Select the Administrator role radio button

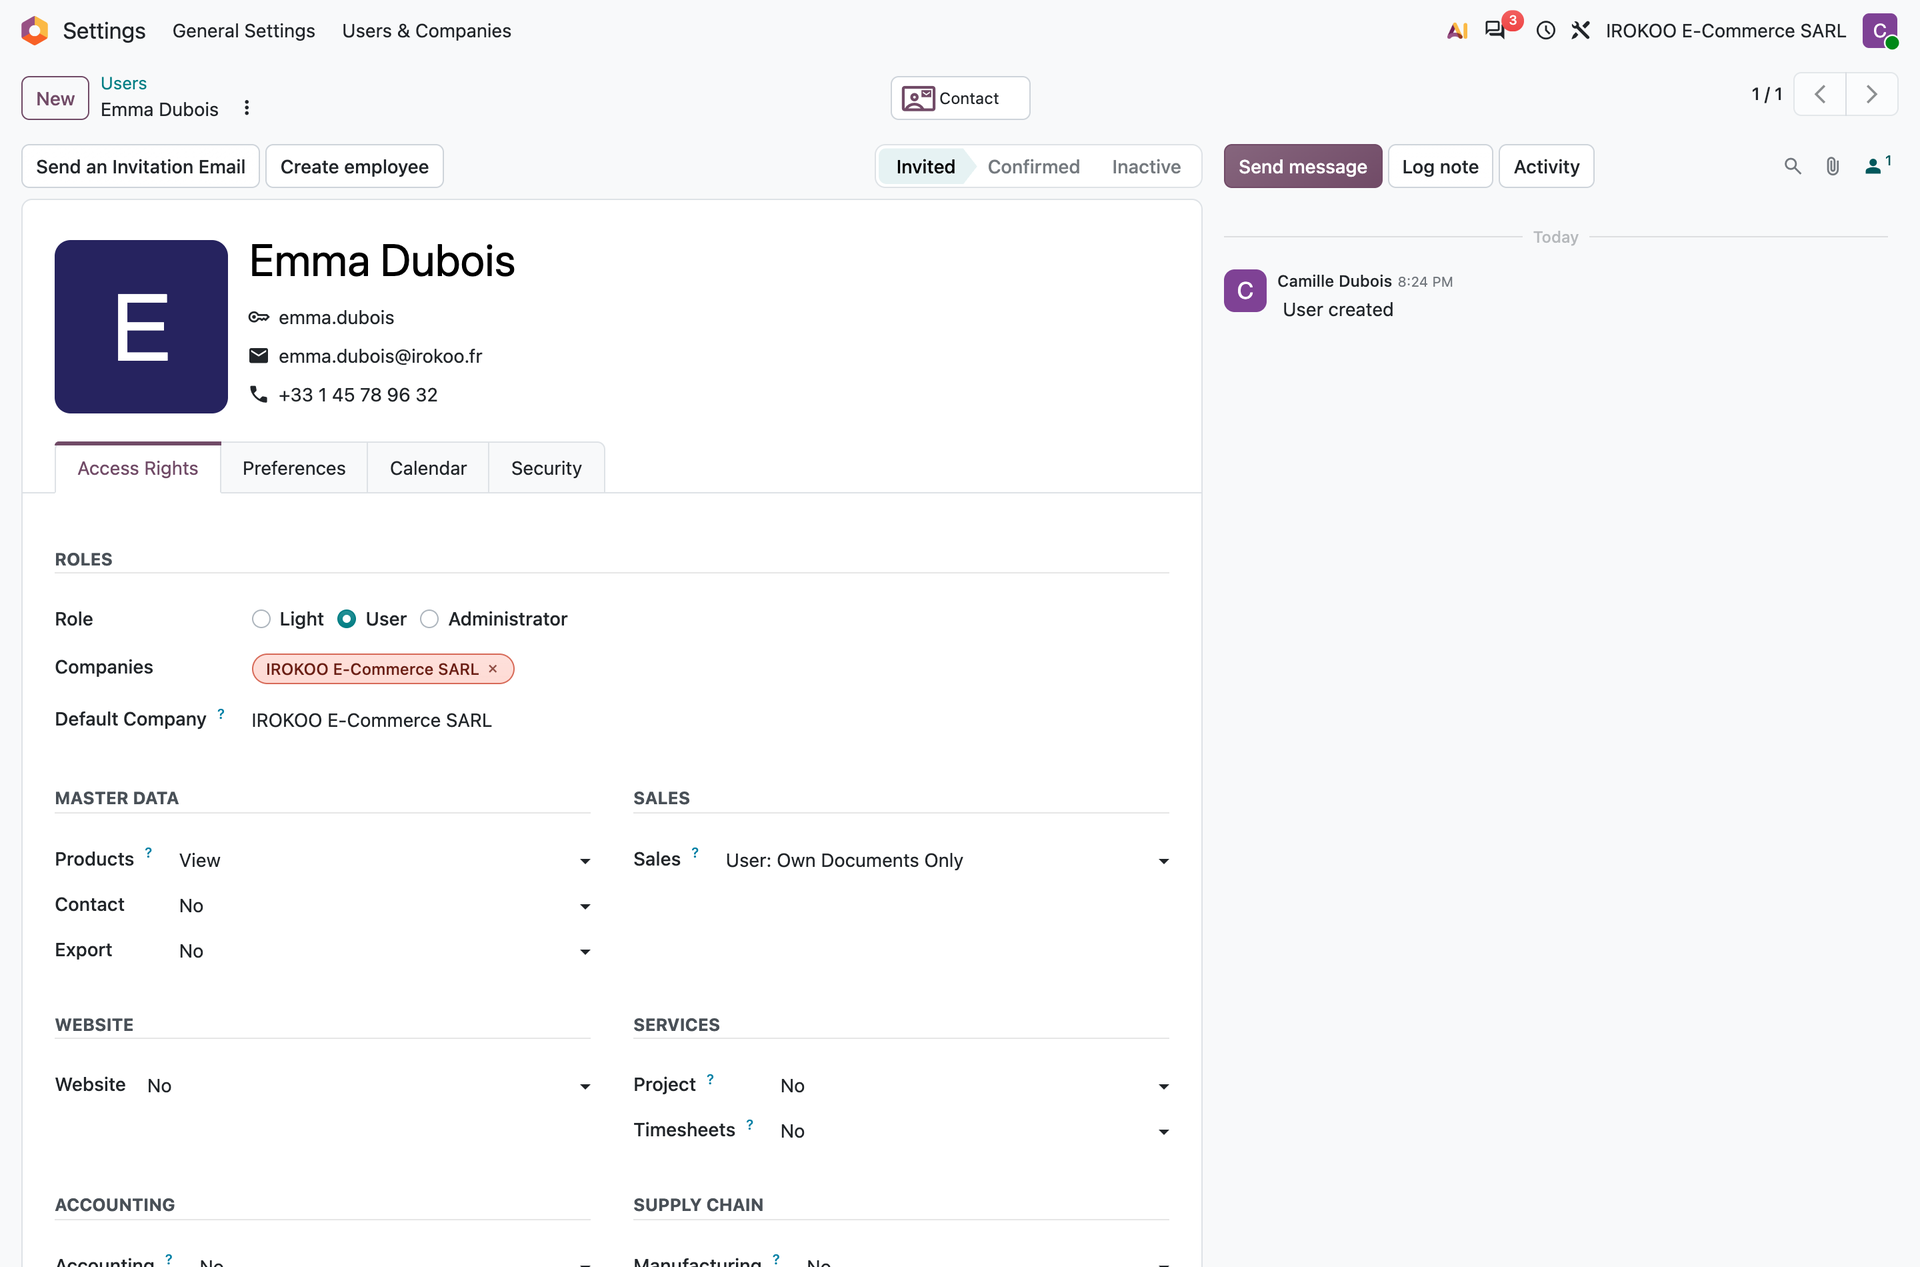pos(429,619)
